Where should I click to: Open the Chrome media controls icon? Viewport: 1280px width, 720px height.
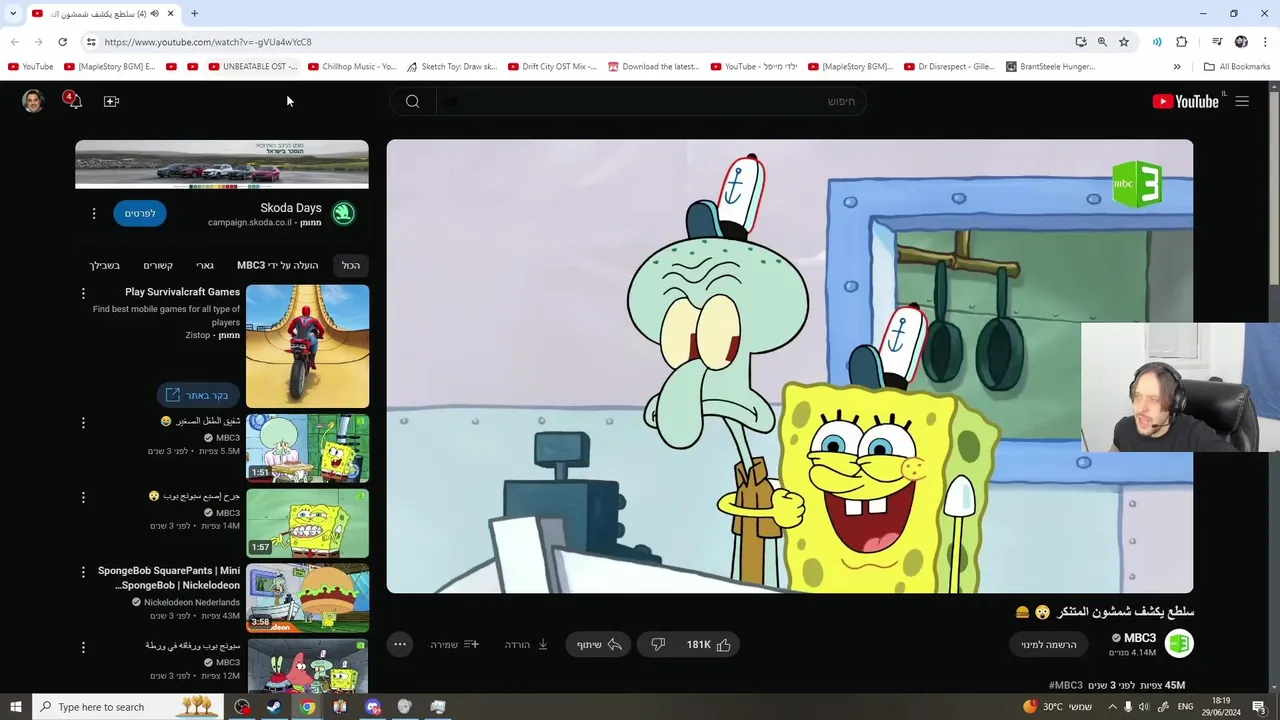(1217, 42)
